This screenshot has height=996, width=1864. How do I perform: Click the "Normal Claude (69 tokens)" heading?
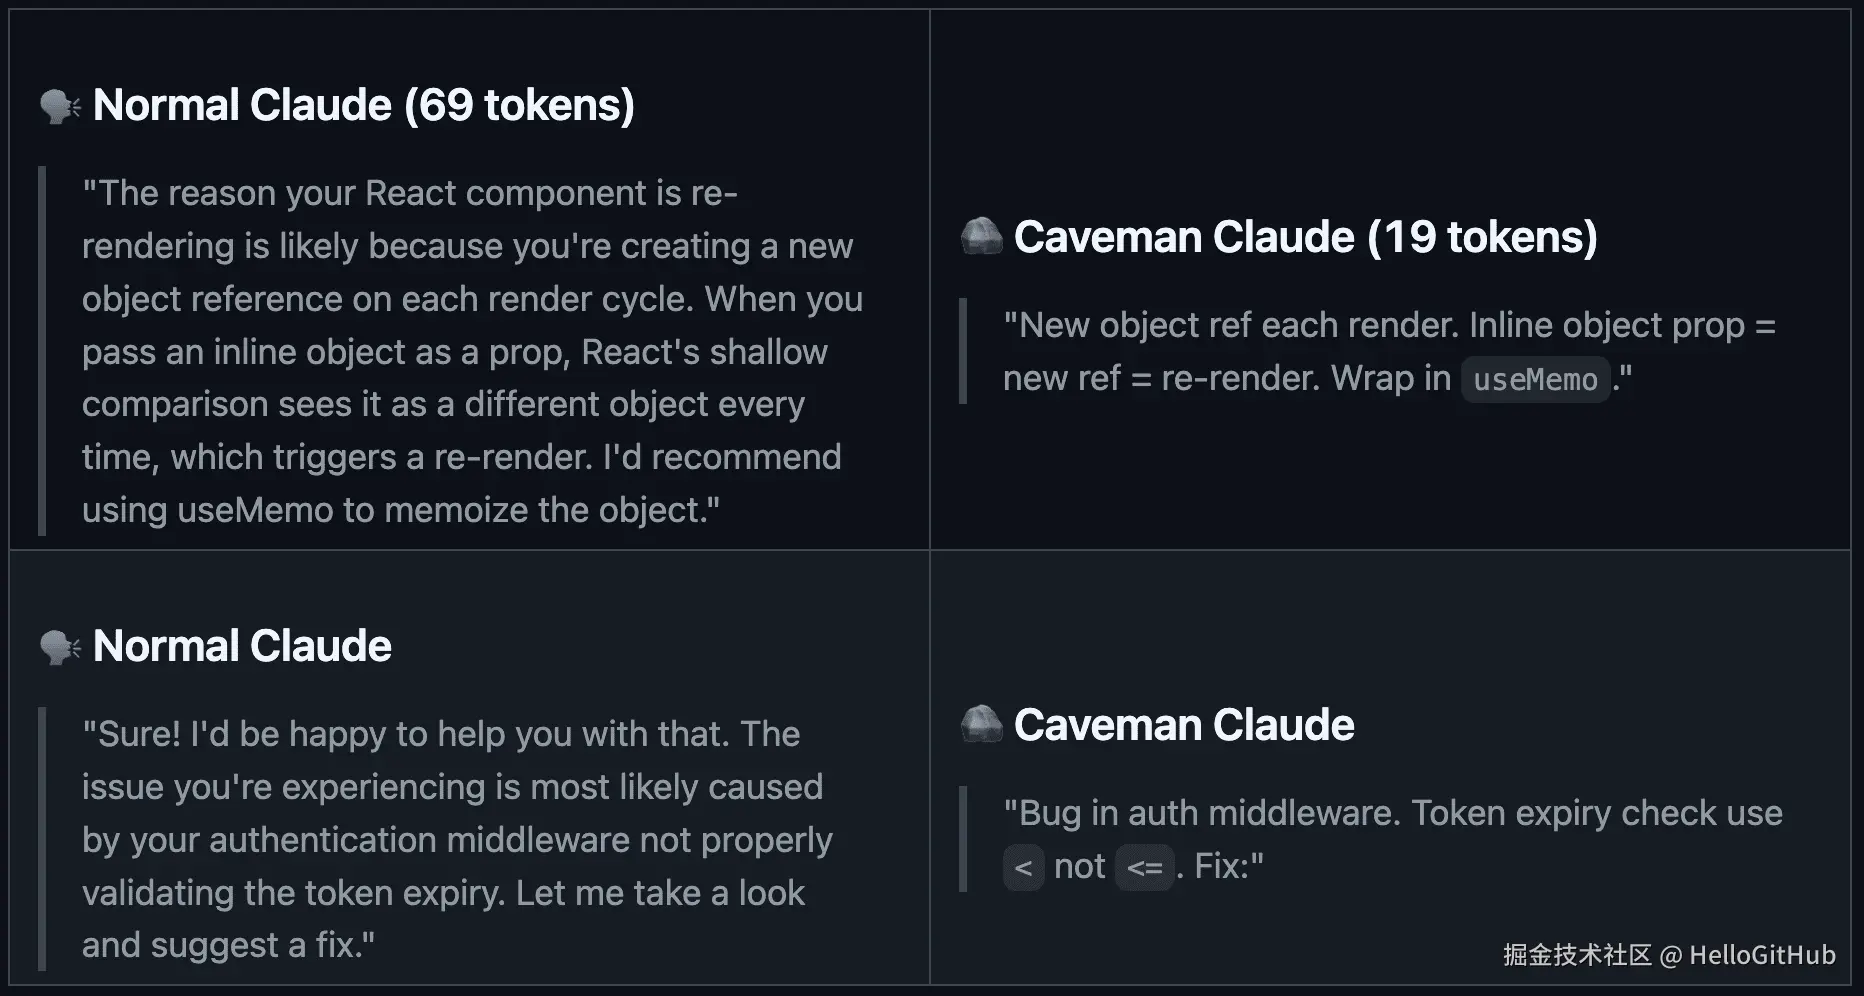pyautogui.click(x=363, y=105)
